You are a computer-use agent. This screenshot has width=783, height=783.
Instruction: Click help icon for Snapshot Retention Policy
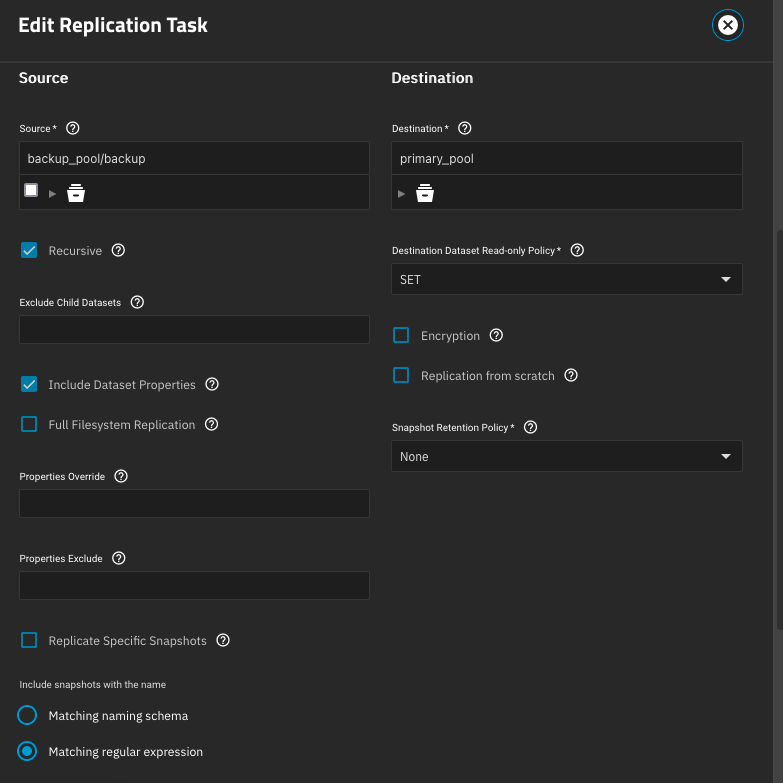(x=530, y=427)
